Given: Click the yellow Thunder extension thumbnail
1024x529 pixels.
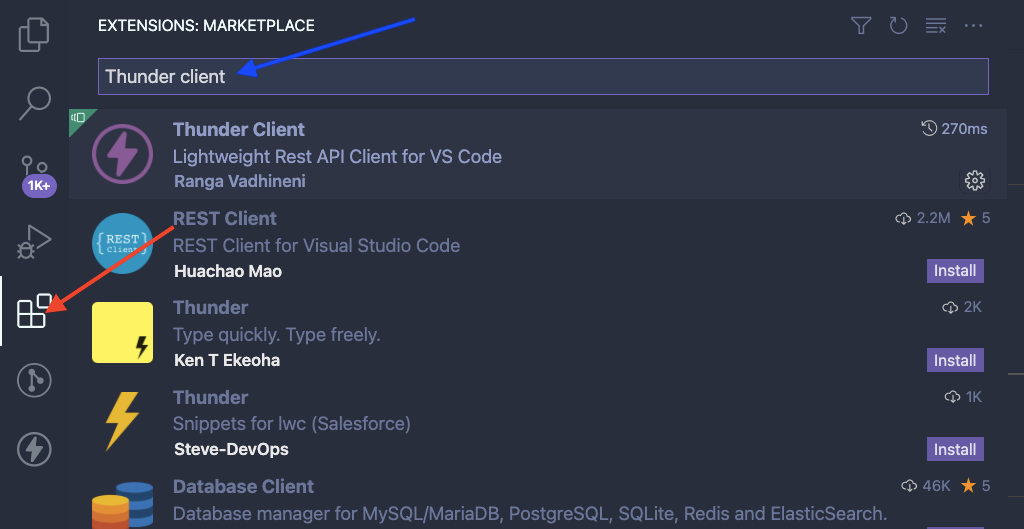Looking at the screenshot, I should (x=123, y=332).
